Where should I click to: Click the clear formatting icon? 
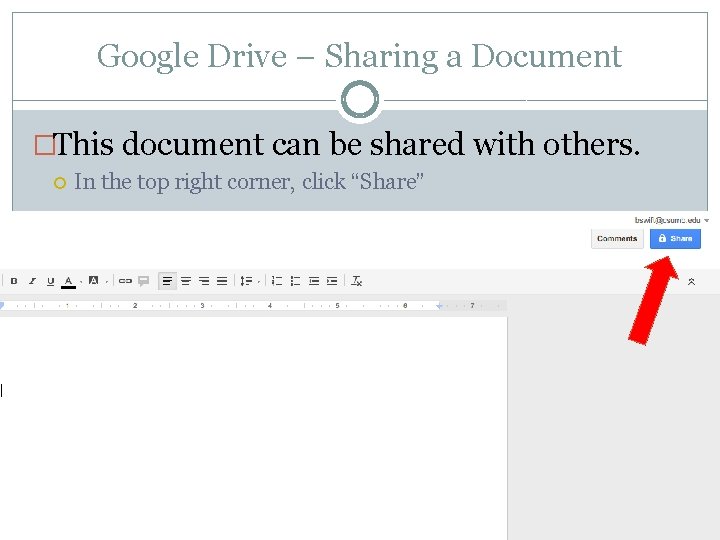click(x=356, y=281)
